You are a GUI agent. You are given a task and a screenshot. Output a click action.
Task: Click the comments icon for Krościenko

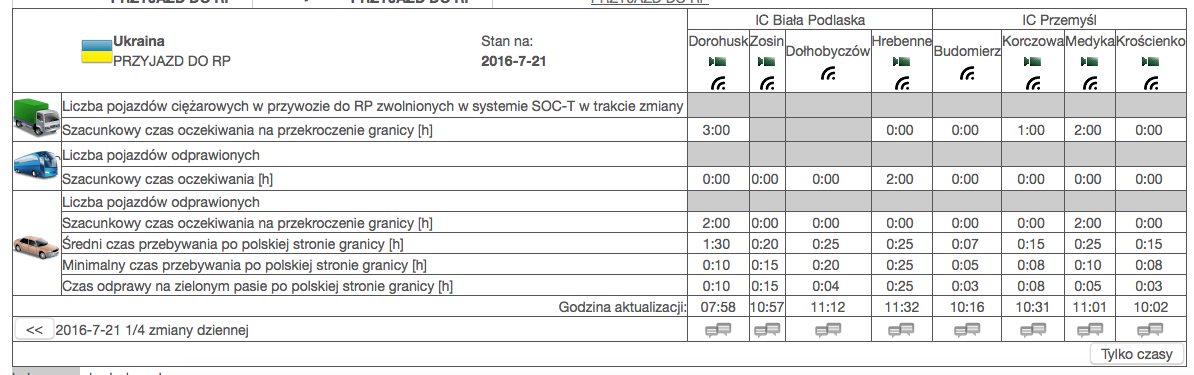tap(1150, 330)
